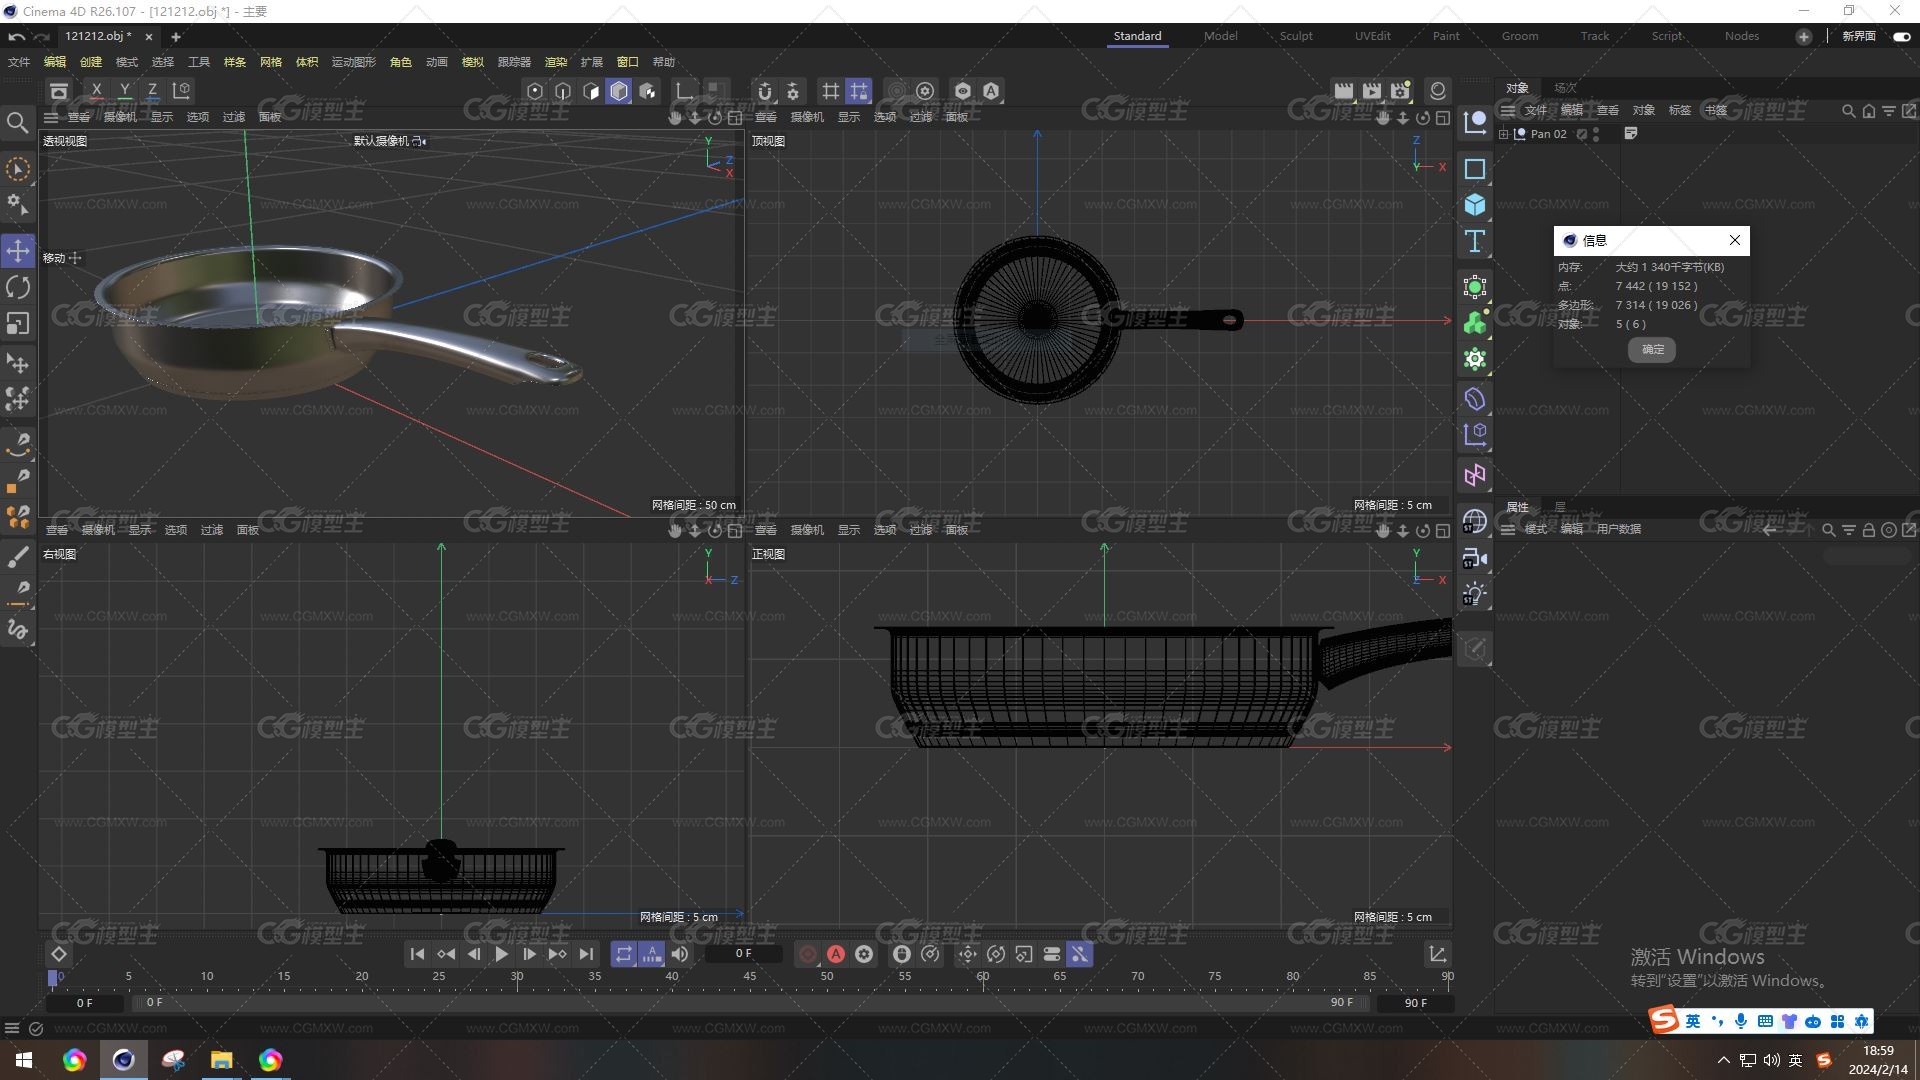The image size is (1920, 1080).
Task: Click the Cube primitive icon
Action: [x=1475, y=205]
